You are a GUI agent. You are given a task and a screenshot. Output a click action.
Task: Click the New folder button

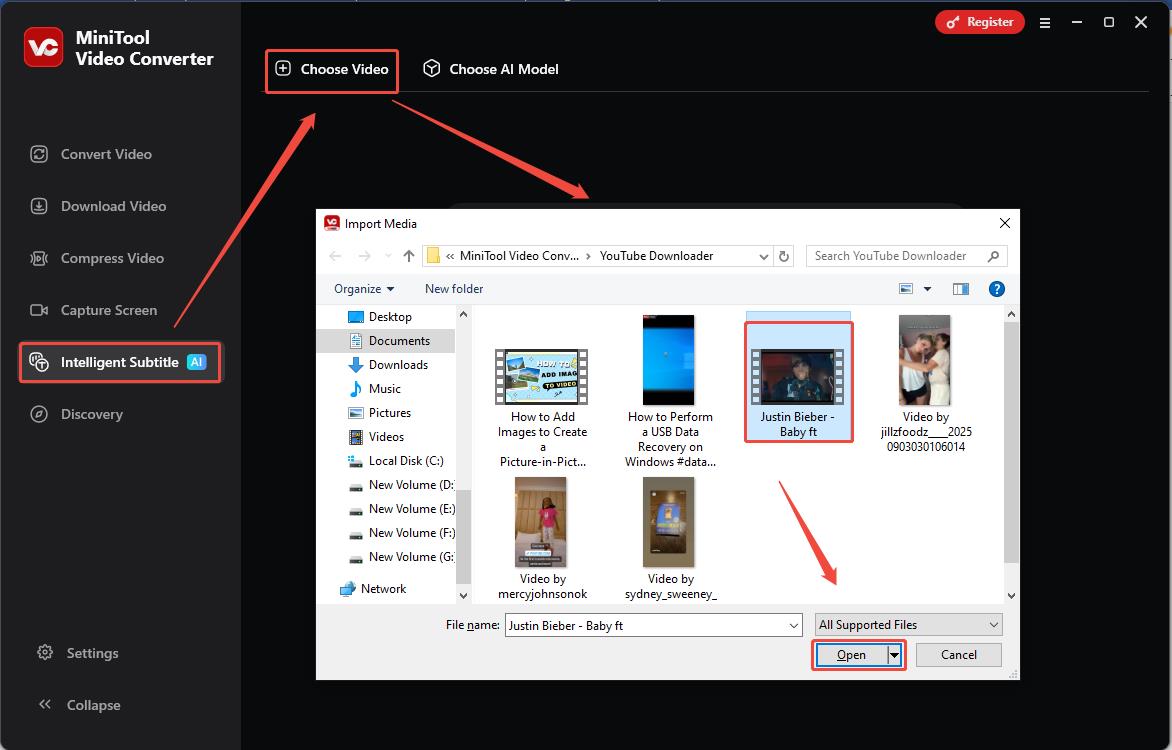pos(454,289)
